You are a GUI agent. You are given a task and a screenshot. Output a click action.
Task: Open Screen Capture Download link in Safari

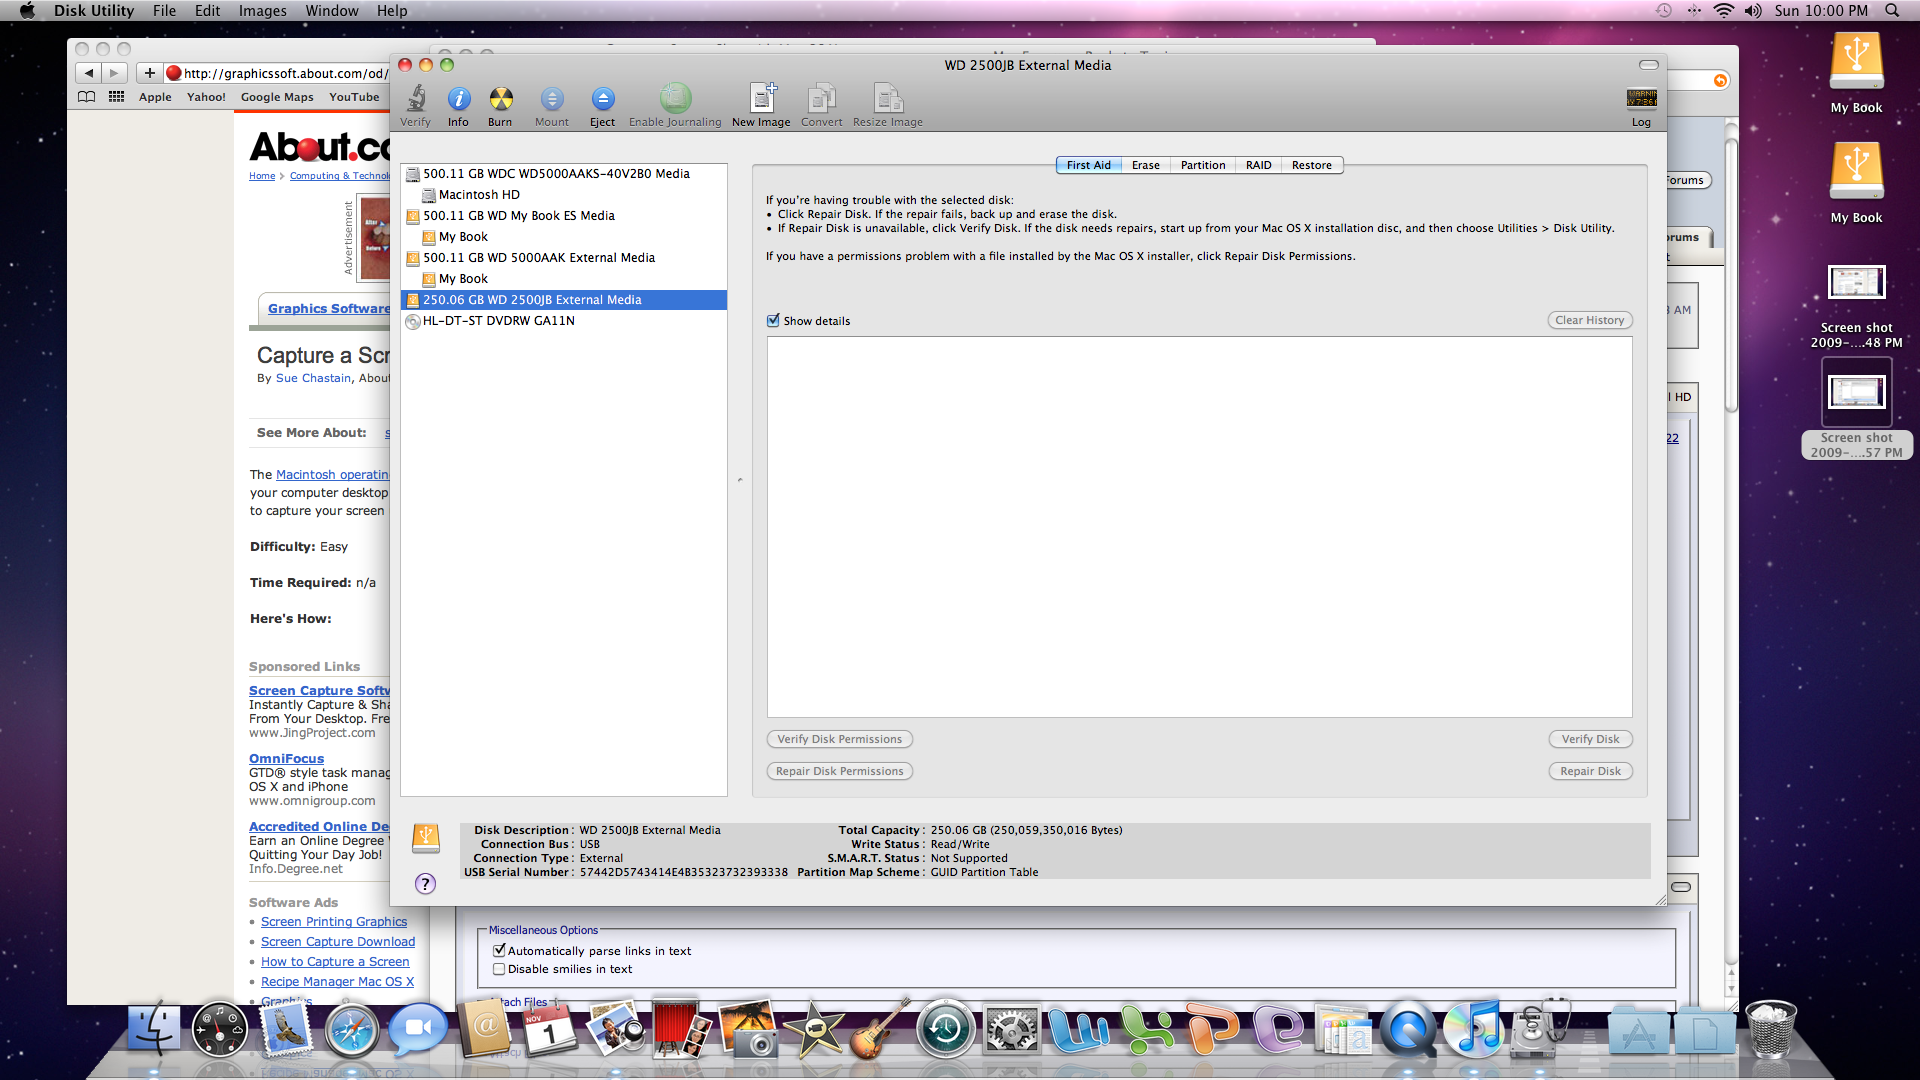point(338,942)
